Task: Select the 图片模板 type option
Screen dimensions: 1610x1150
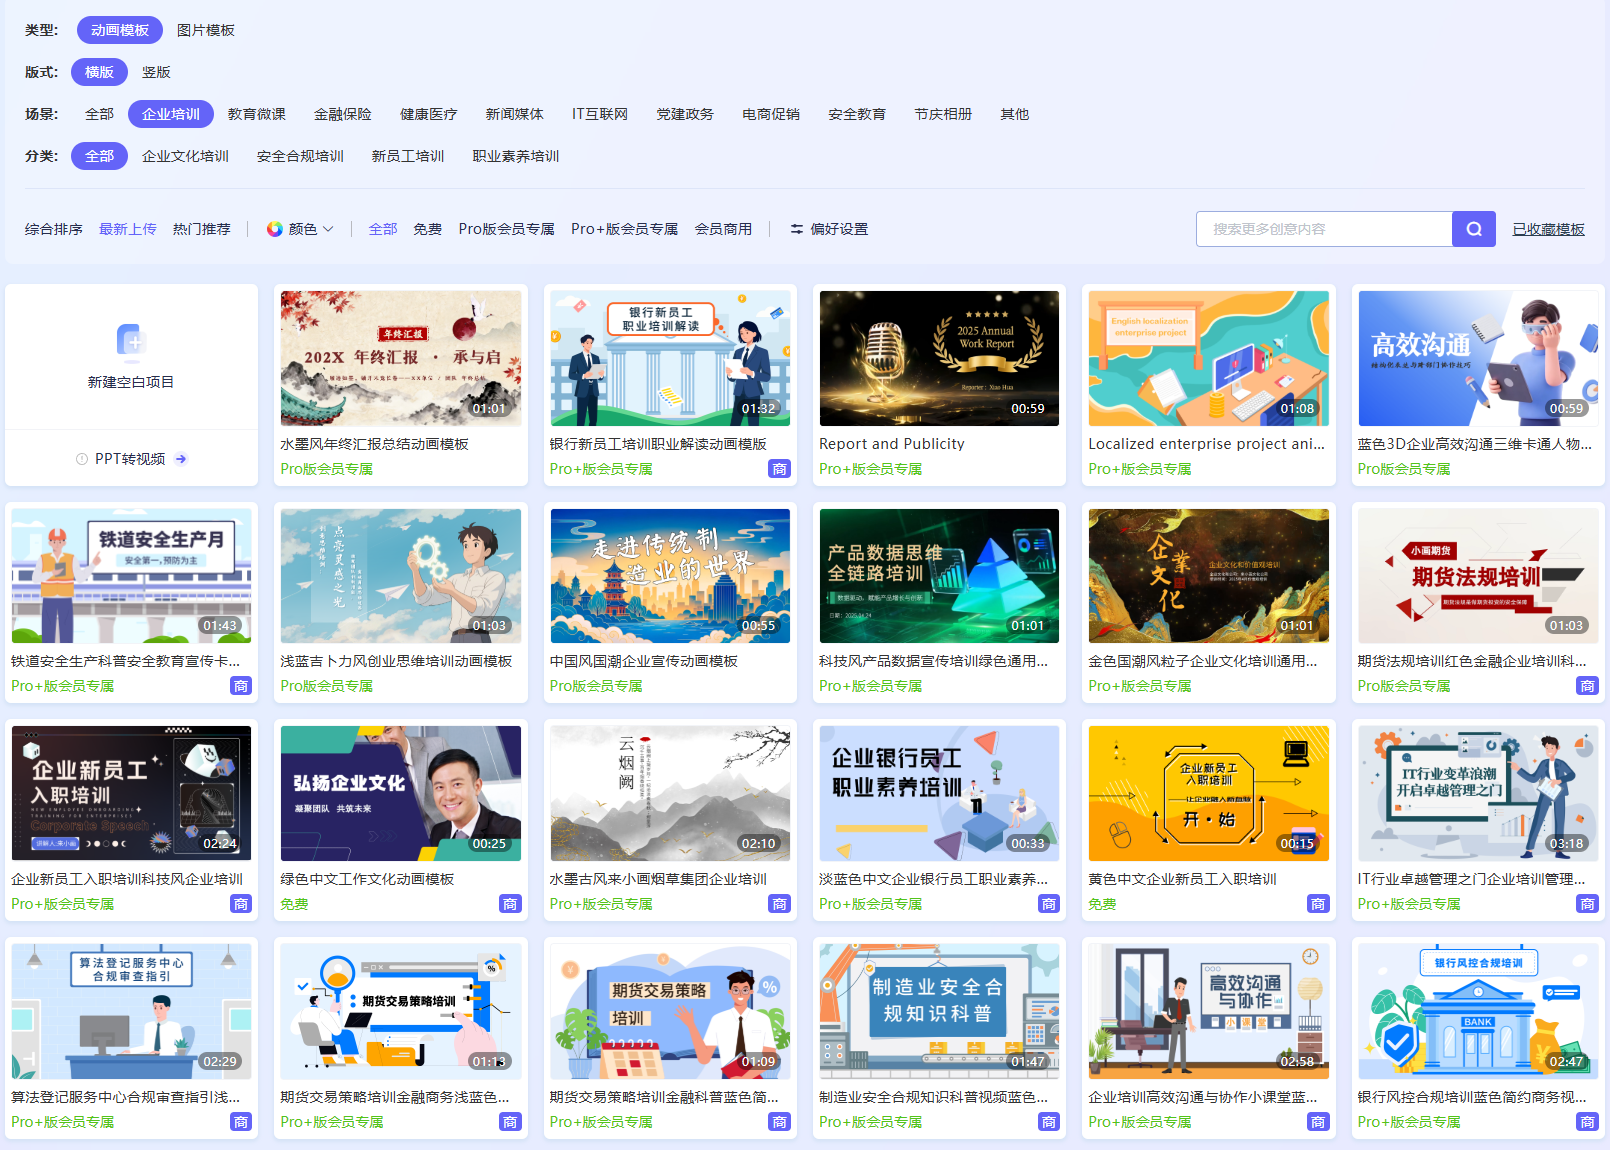Action: [205, 30]
